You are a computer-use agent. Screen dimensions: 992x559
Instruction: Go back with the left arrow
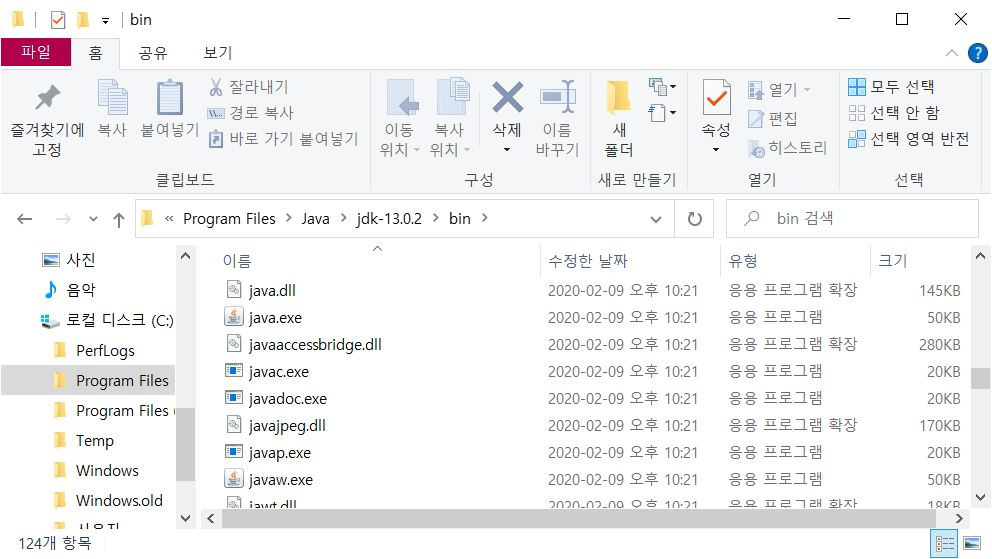pos(25,219)
